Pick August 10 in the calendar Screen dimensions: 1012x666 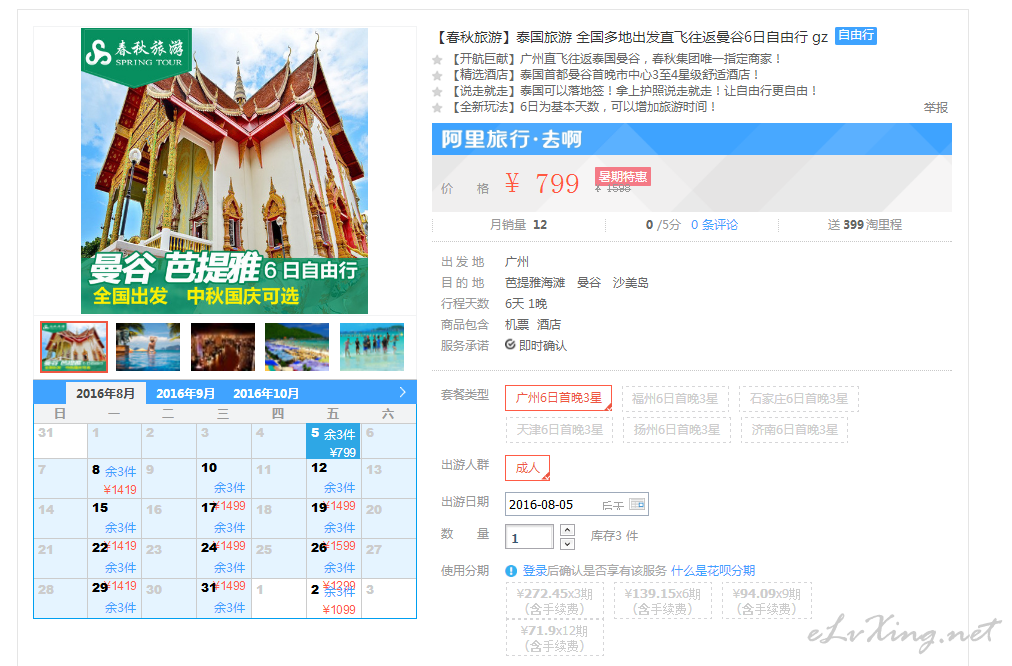tap(223, 478)
